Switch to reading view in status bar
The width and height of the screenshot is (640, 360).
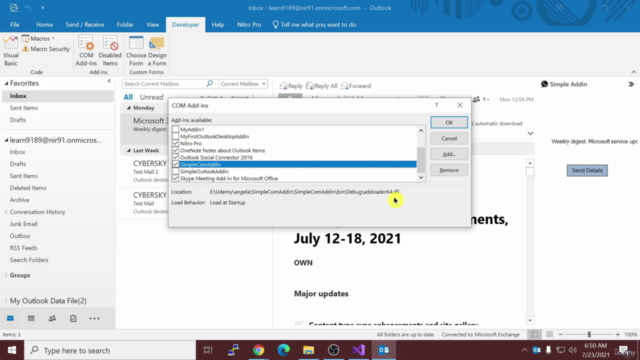549,334
